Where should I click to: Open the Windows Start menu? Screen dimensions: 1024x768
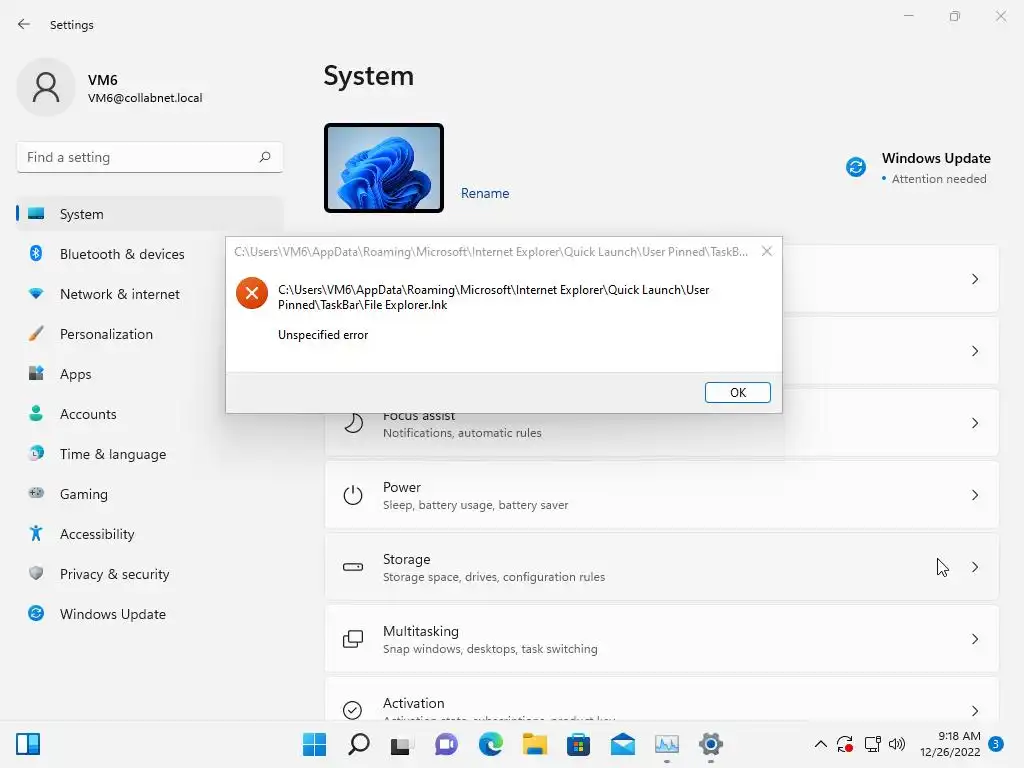click(x=314, y=744)
